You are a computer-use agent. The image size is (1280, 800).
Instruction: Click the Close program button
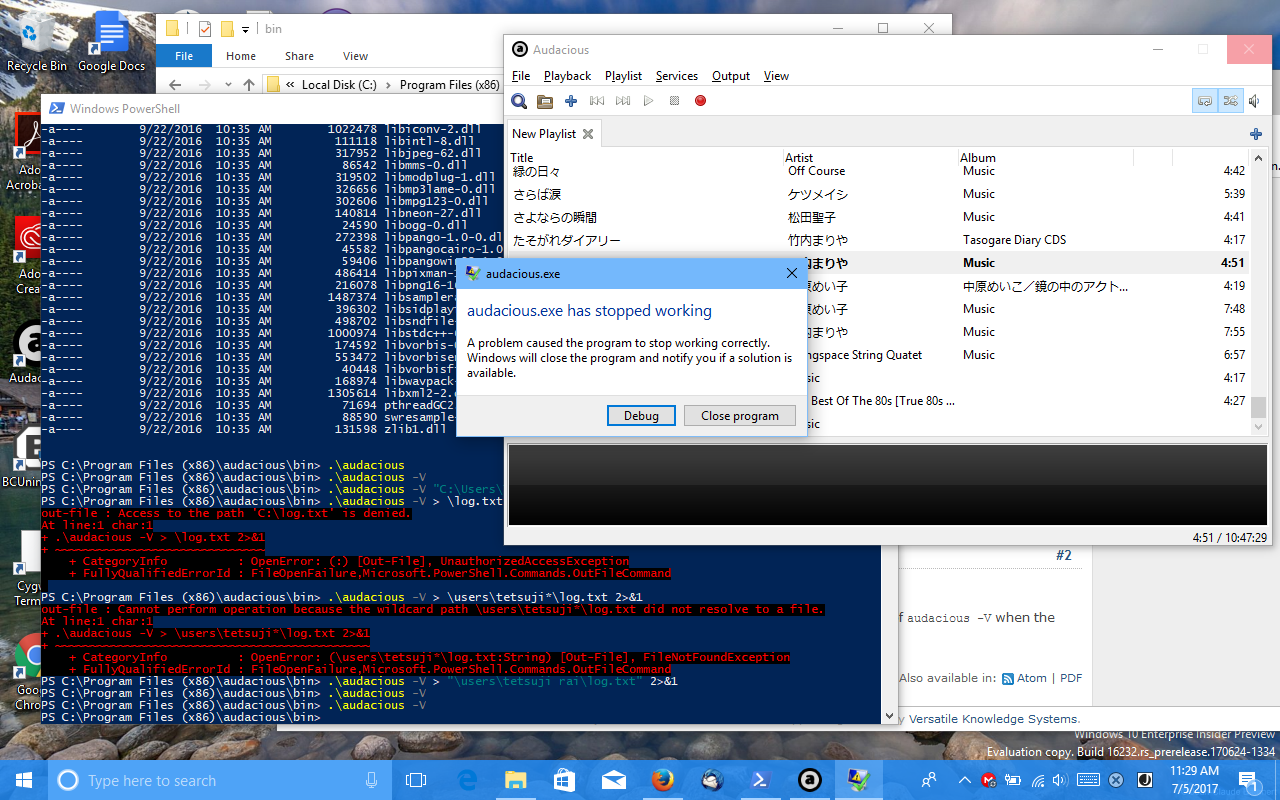[x=740, y=416]
